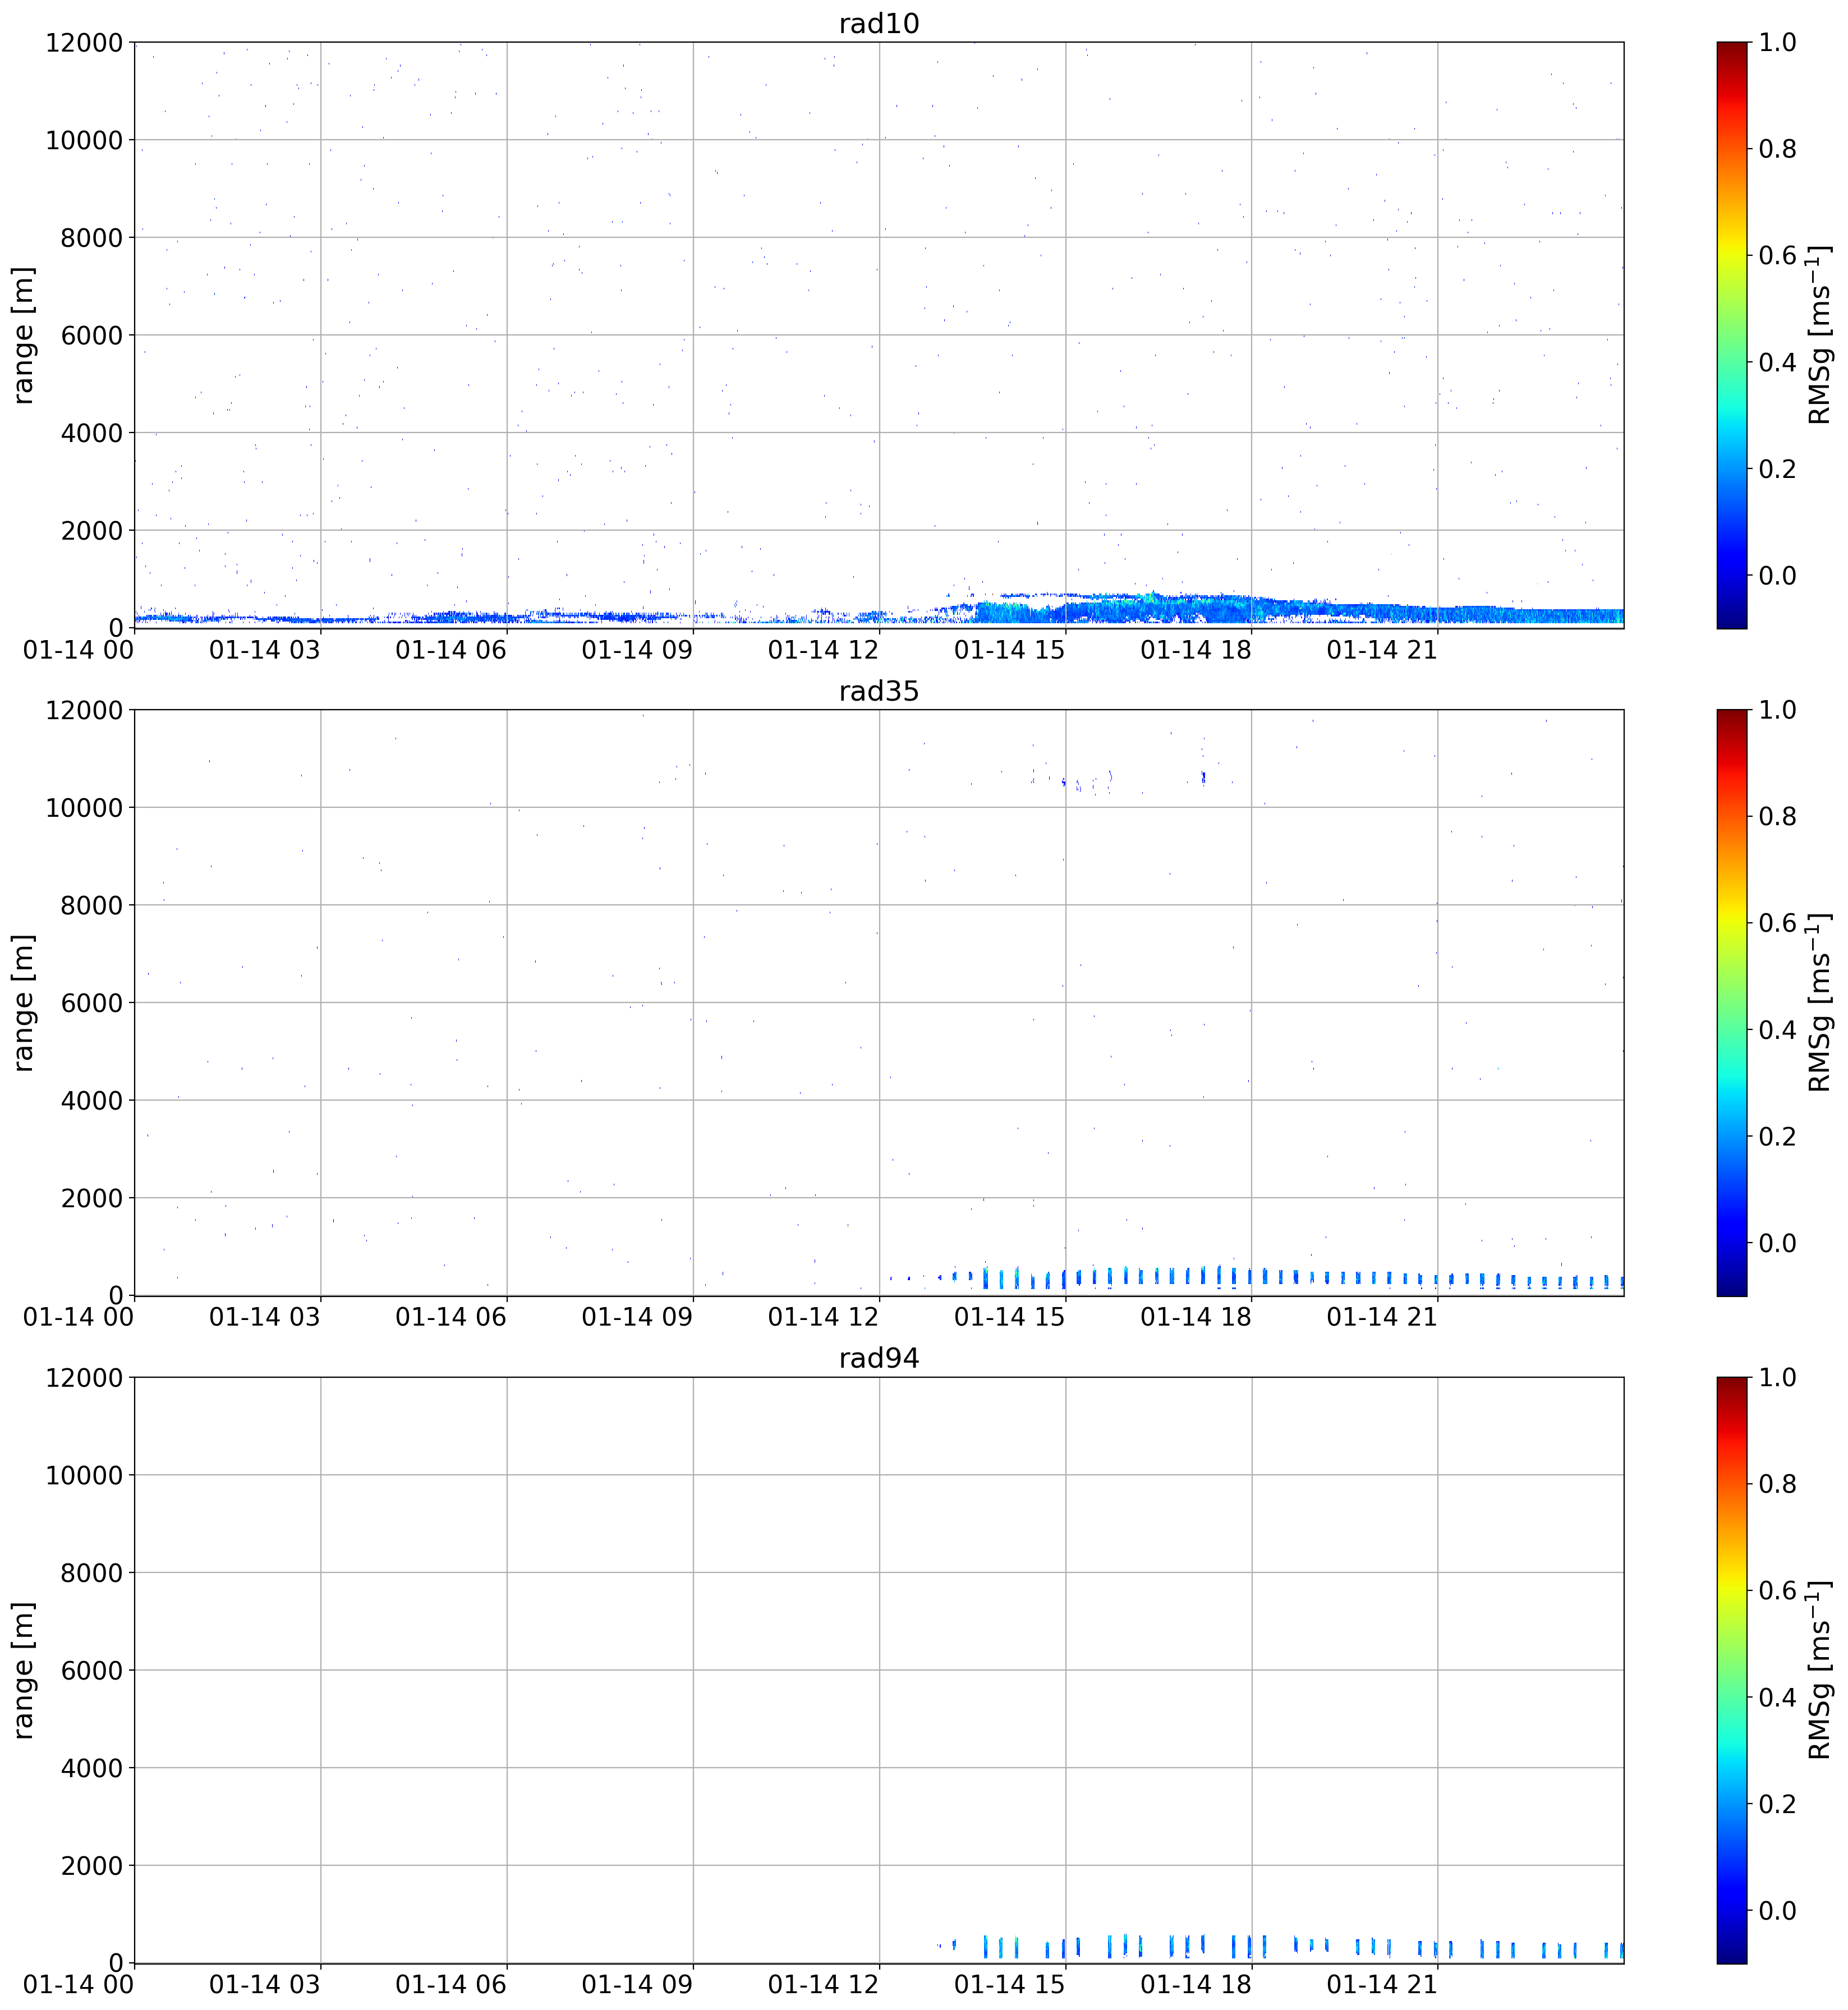1848x2010 pixels.
Task: Click the RMSg colorbar label beside rad10
Action: click(1820, 335)
